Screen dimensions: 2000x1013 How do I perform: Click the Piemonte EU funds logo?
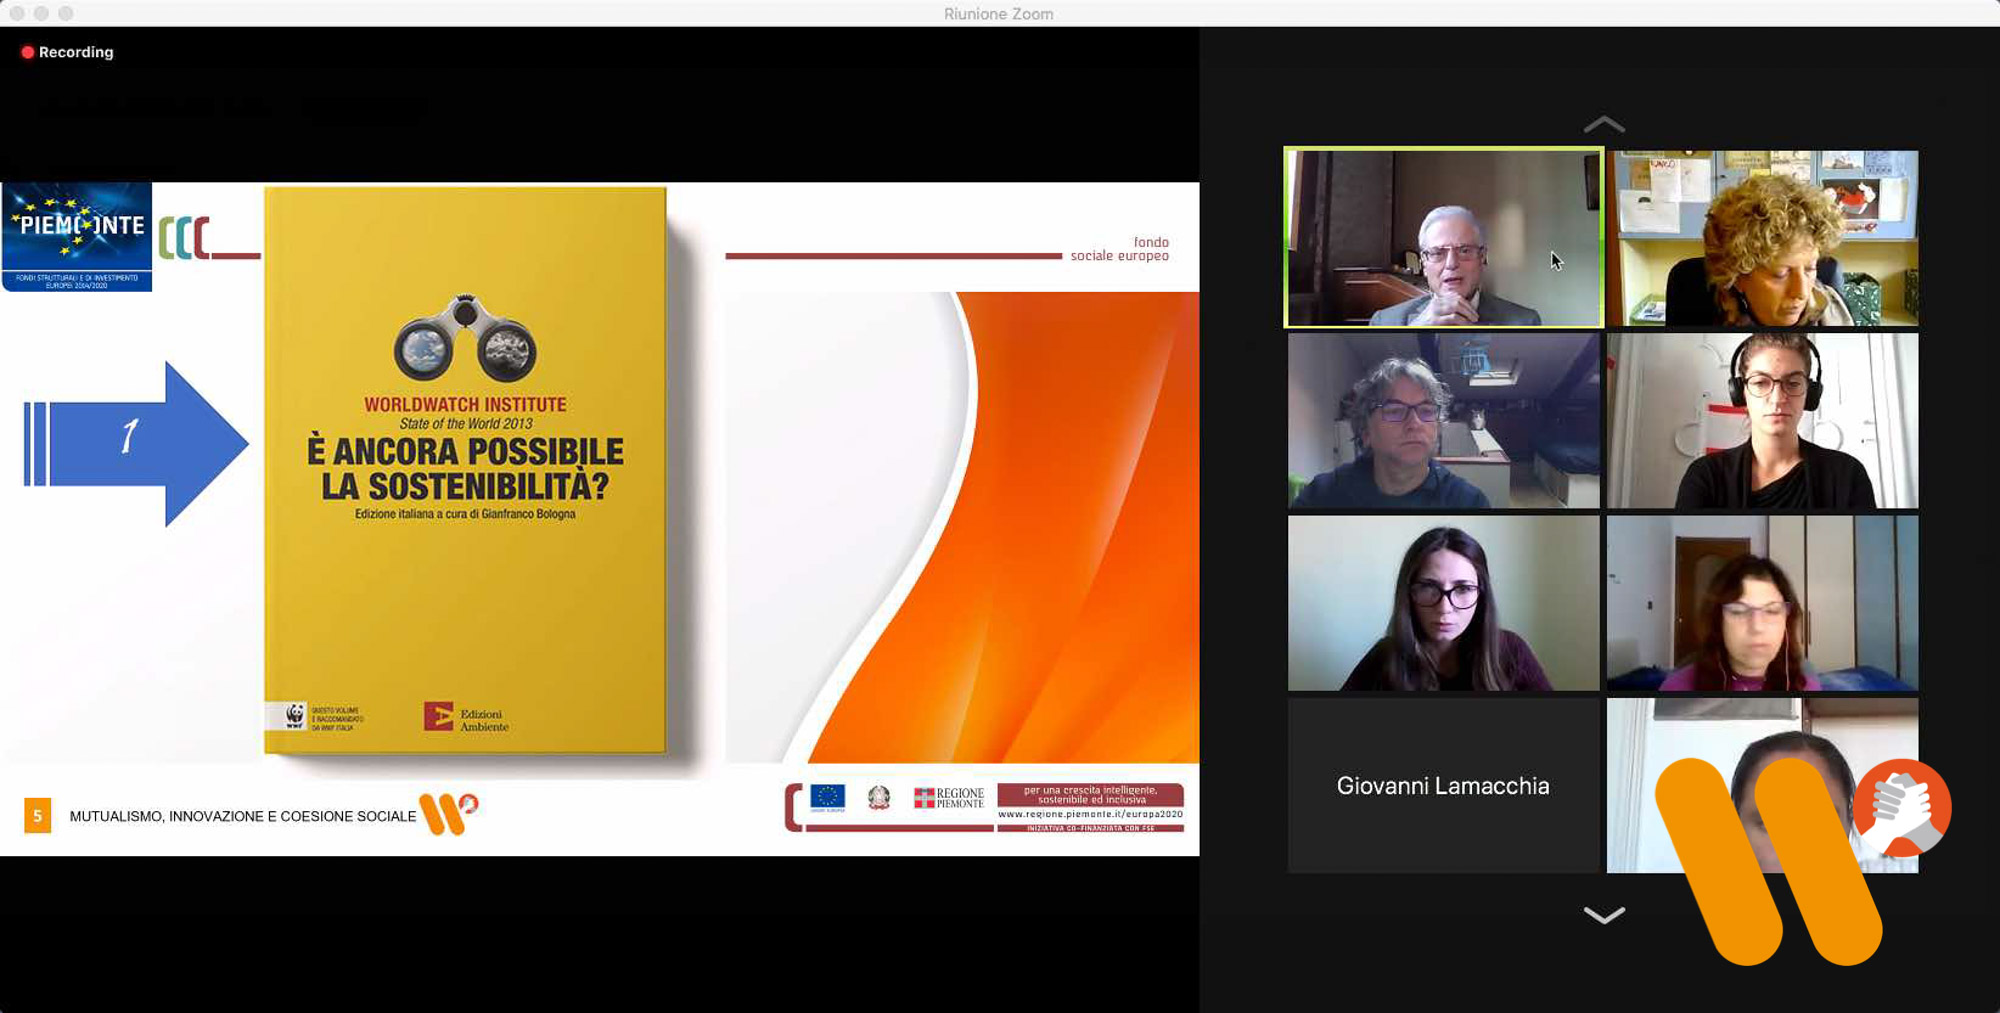(77, 237)
